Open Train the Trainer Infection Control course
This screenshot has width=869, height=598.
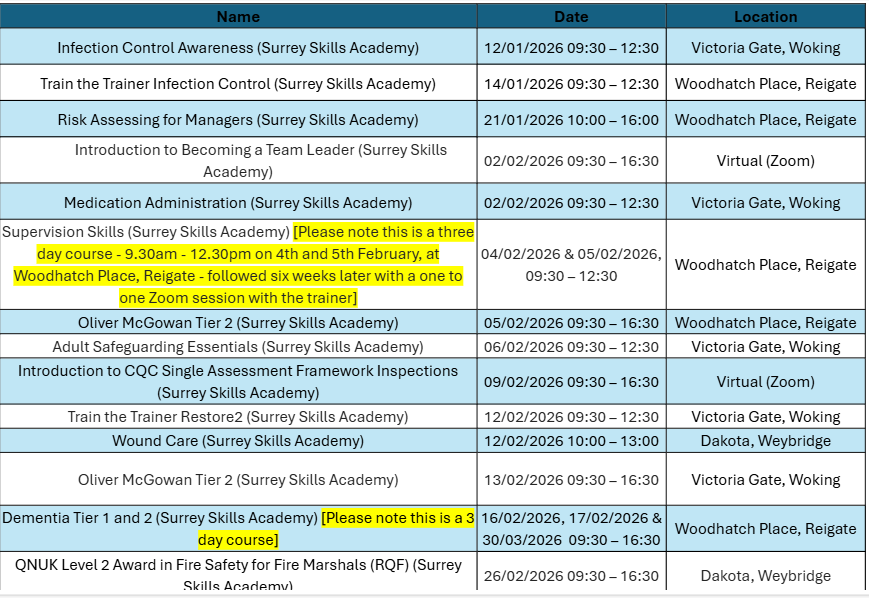tap(238, 84)
